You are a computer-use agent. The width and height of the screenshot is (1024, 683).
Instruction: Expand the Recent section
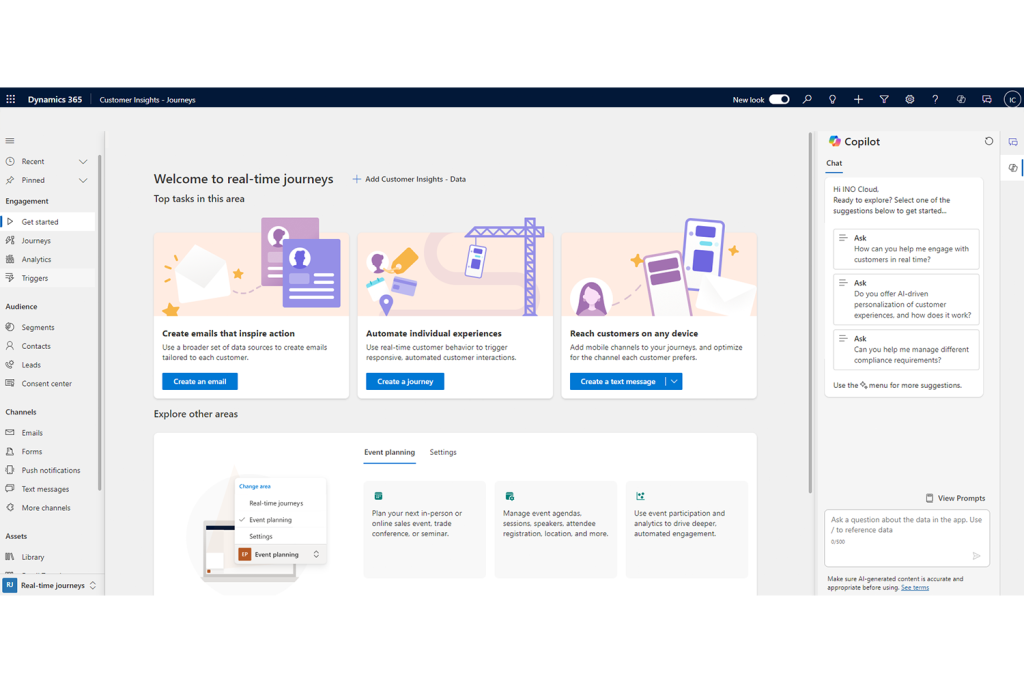83,161
